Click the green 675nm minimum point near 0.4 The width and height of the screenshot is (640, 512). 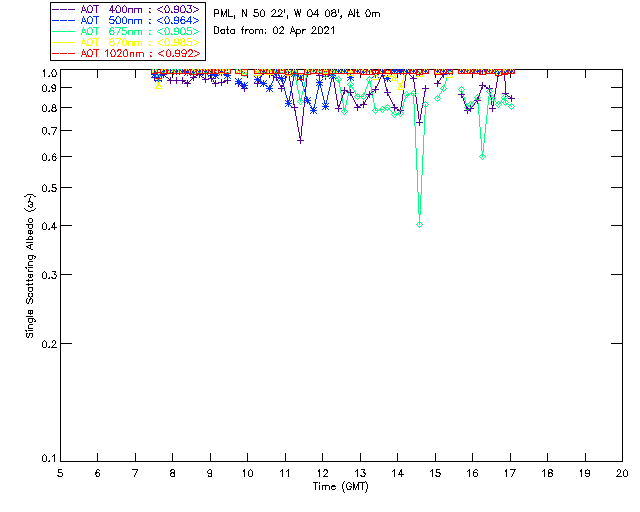tap(419, 225)
